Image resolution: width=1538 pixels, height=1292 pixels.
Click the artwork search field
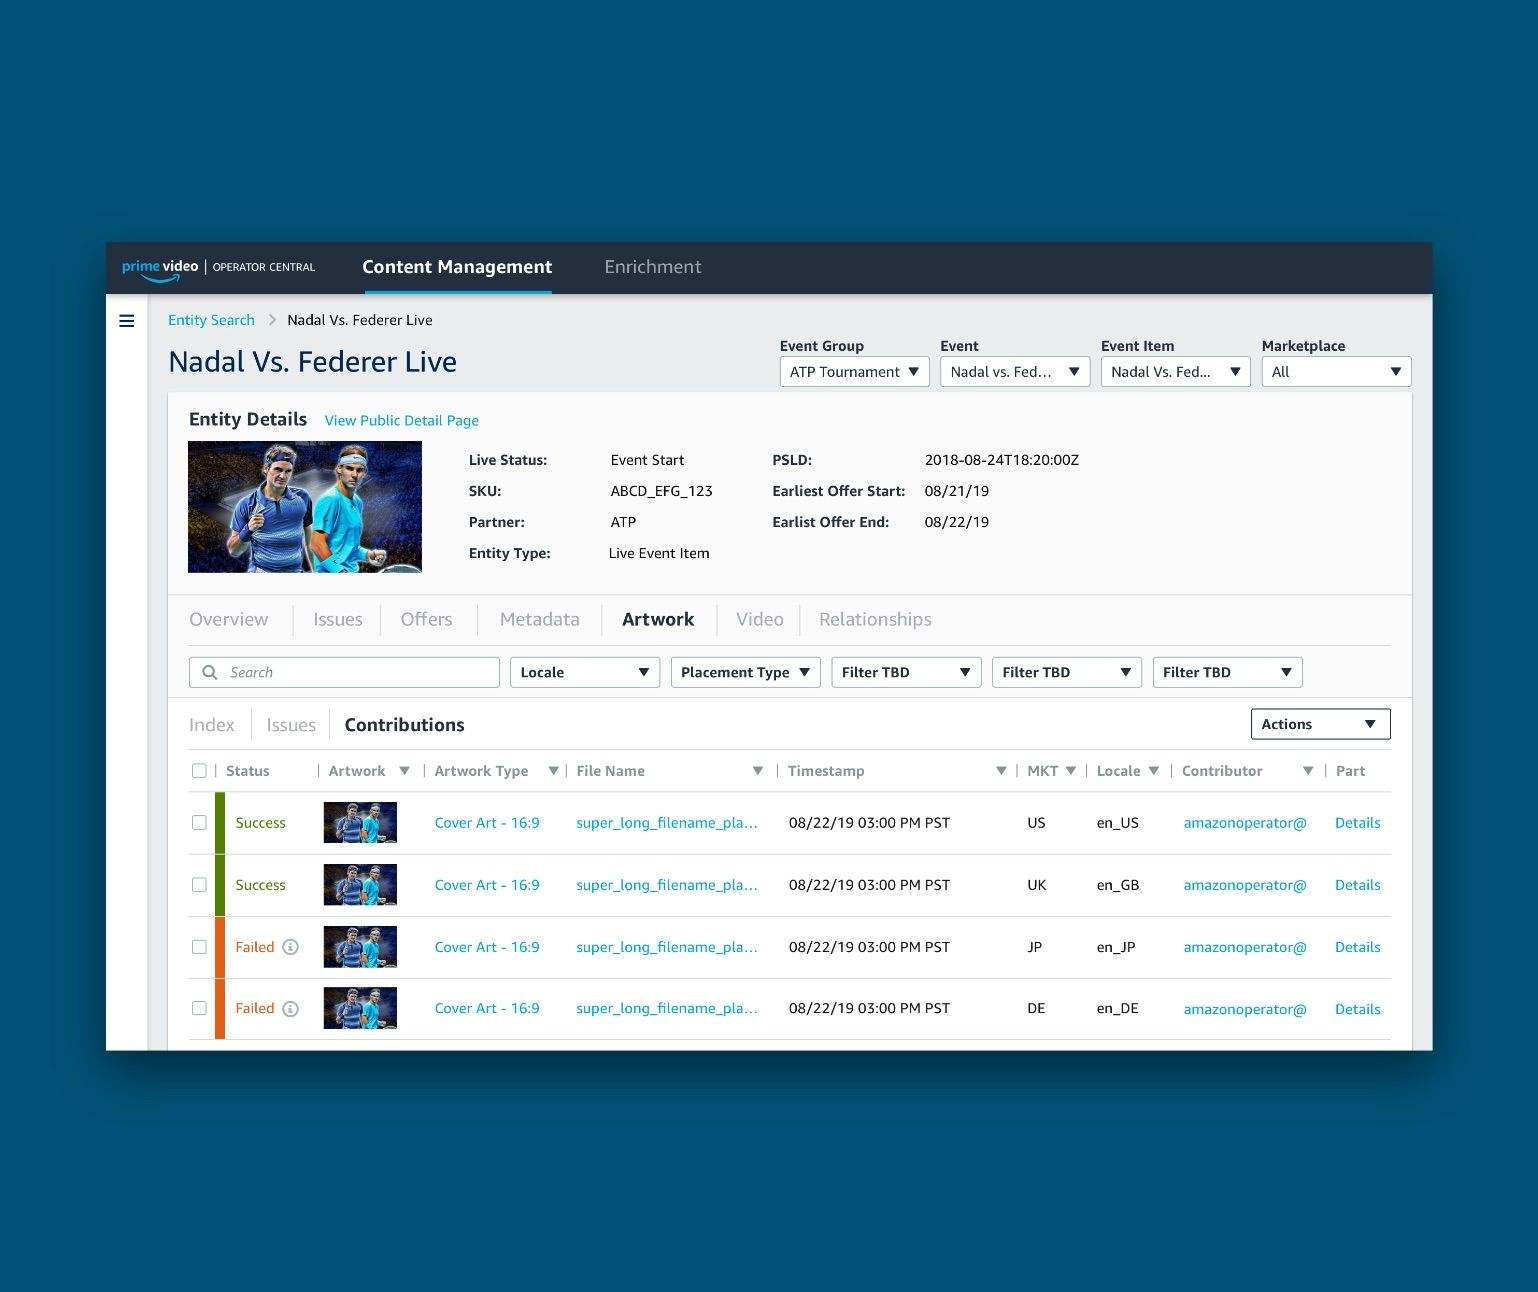point(344,672)
